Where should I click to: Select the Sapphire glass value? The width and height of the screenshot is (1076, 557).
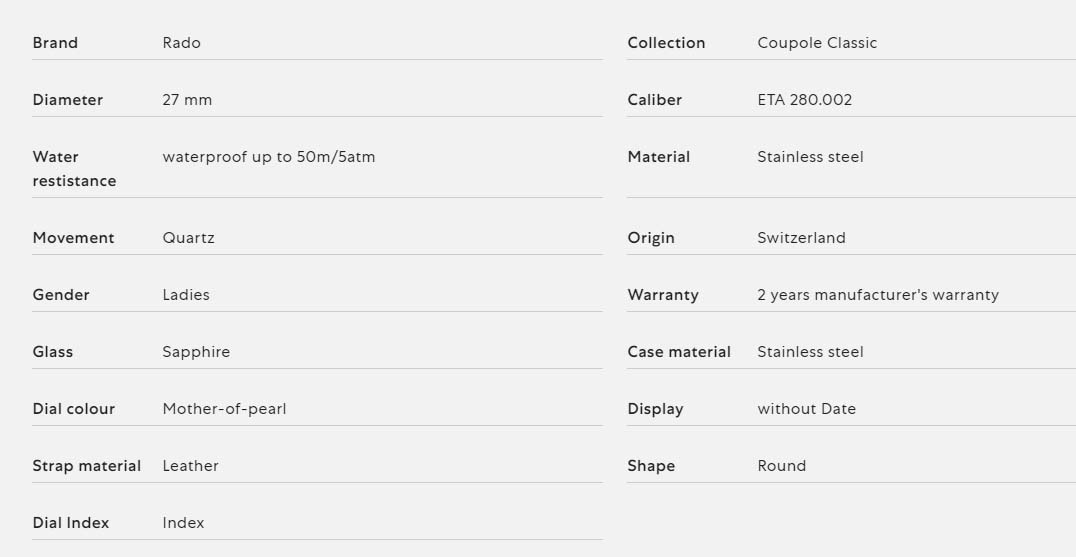click(x=196, y=352)
